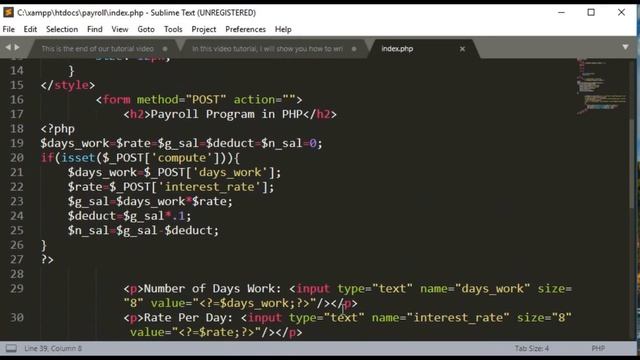The height and width of the screenshot is (360, 640).
Task: Click "$rate=$_POST['interest_rate'];" line
Action: (171, 187)
